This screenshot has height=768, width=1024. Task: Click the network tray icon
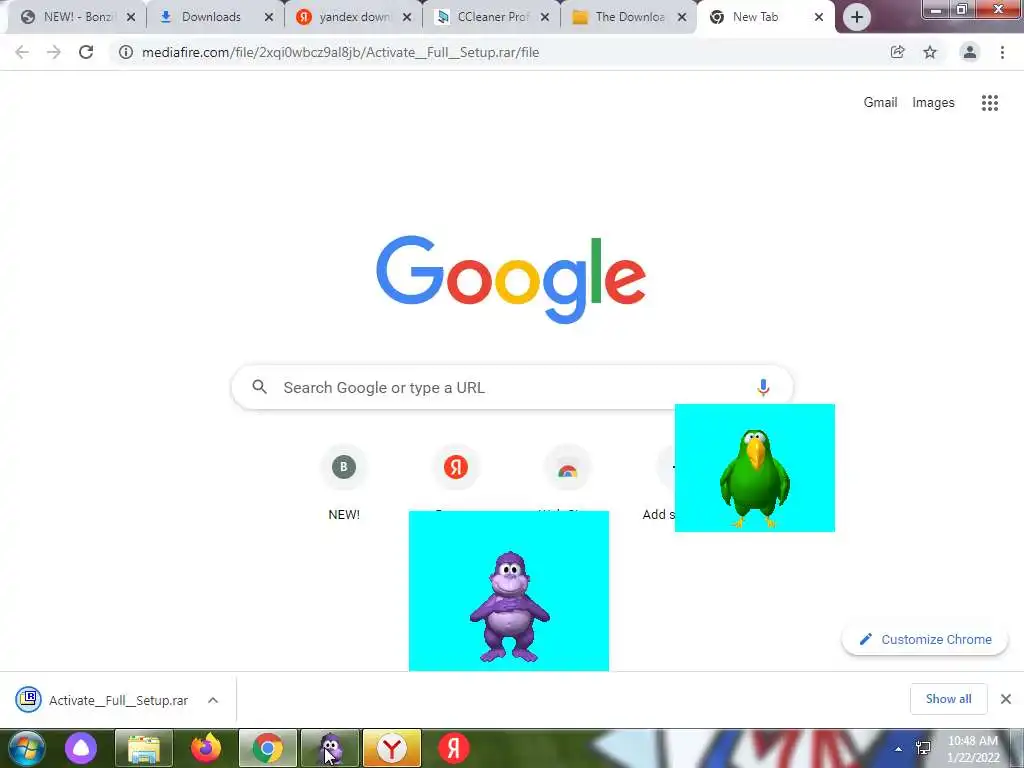point(923,748)
